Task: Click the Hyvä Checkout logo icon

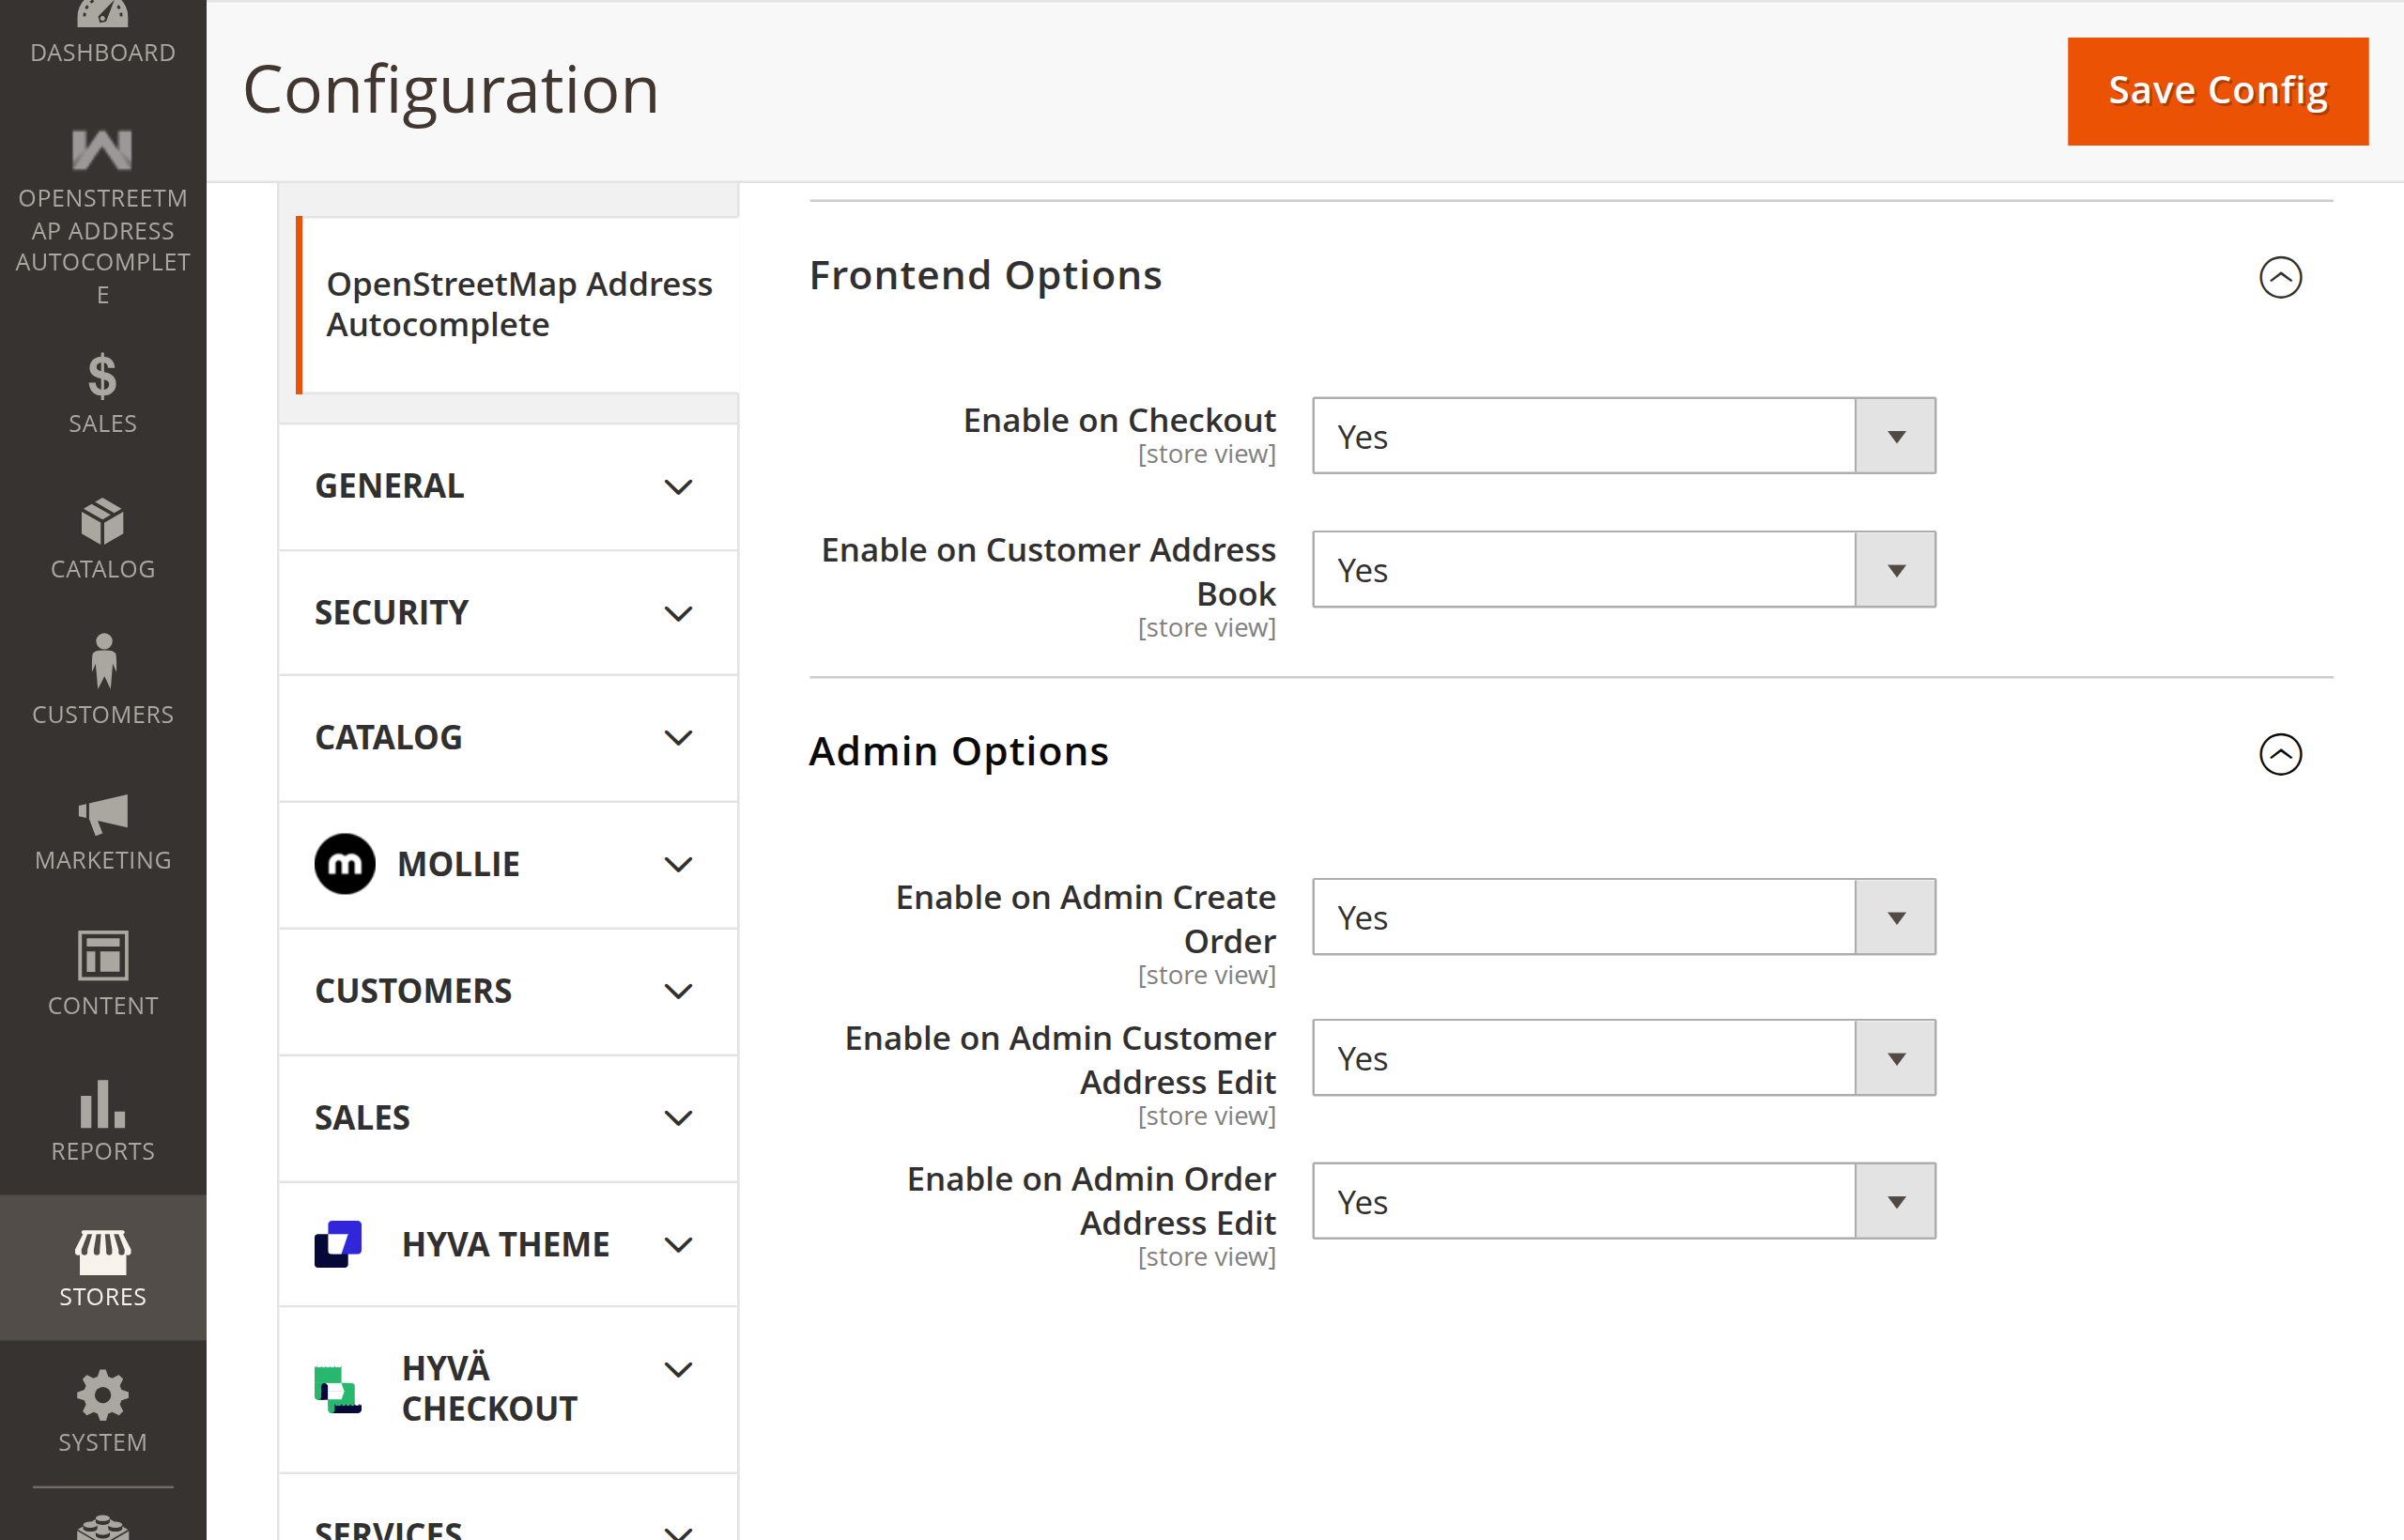Action: click(x=338, y=1389)
